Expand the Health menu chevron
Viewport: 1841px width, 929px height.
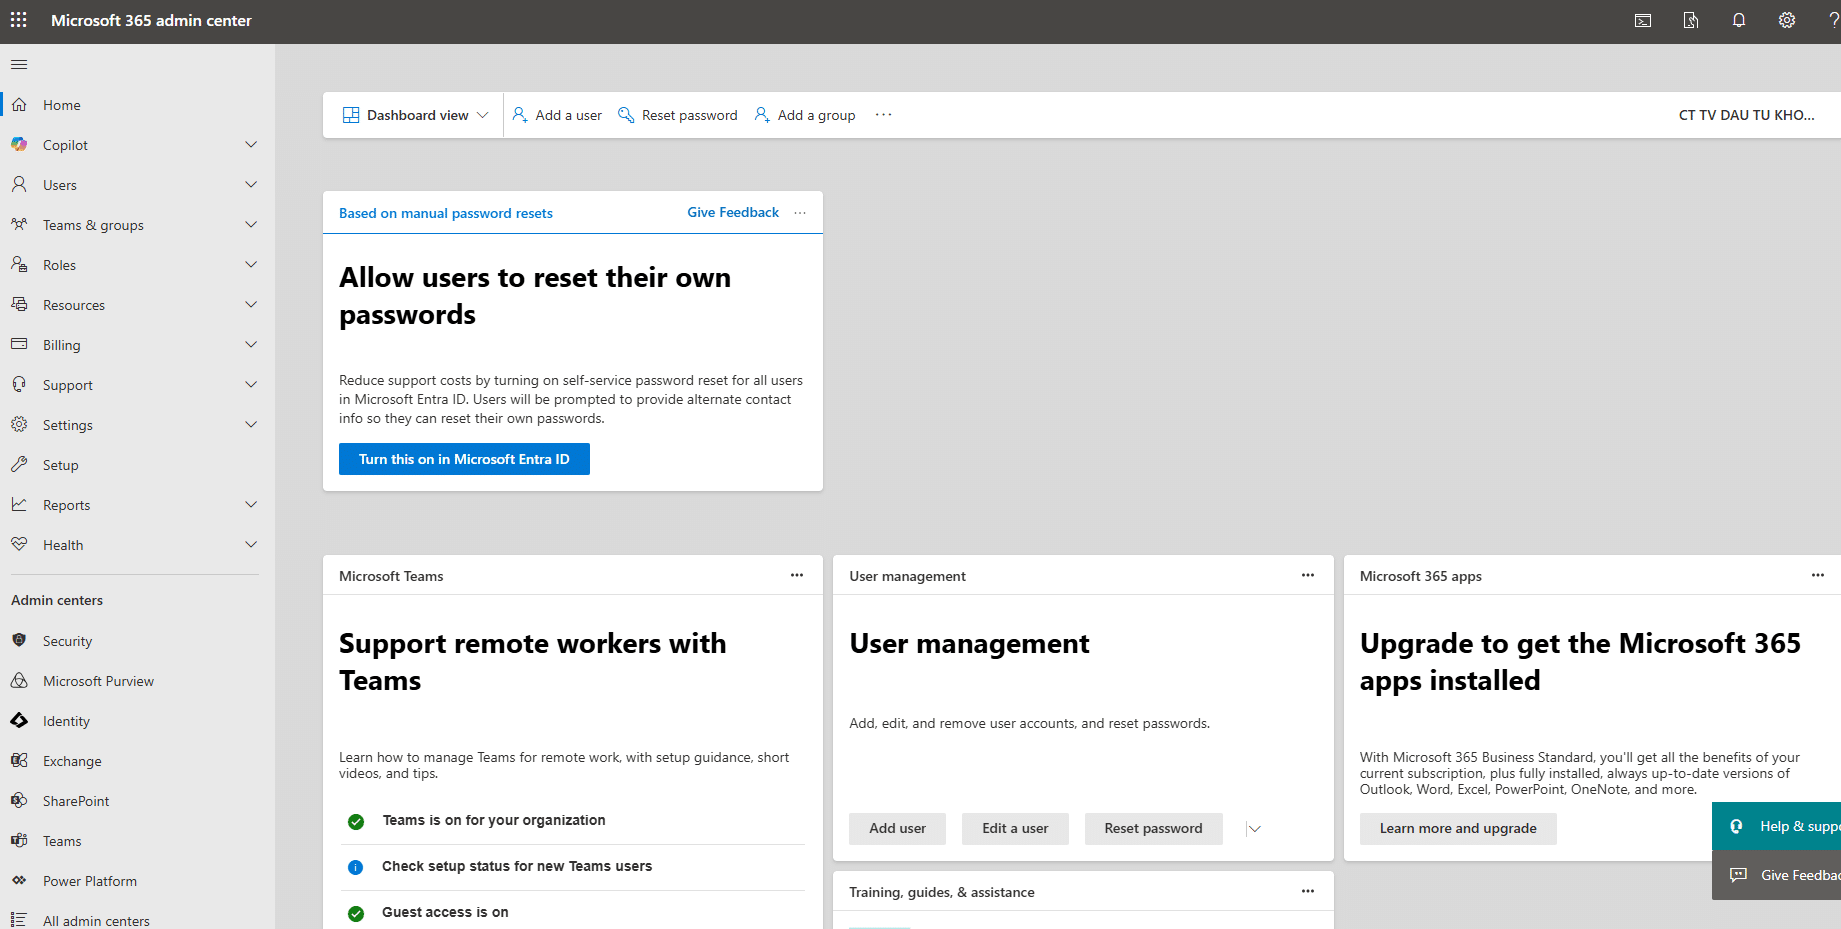click(x=251, y=545)
